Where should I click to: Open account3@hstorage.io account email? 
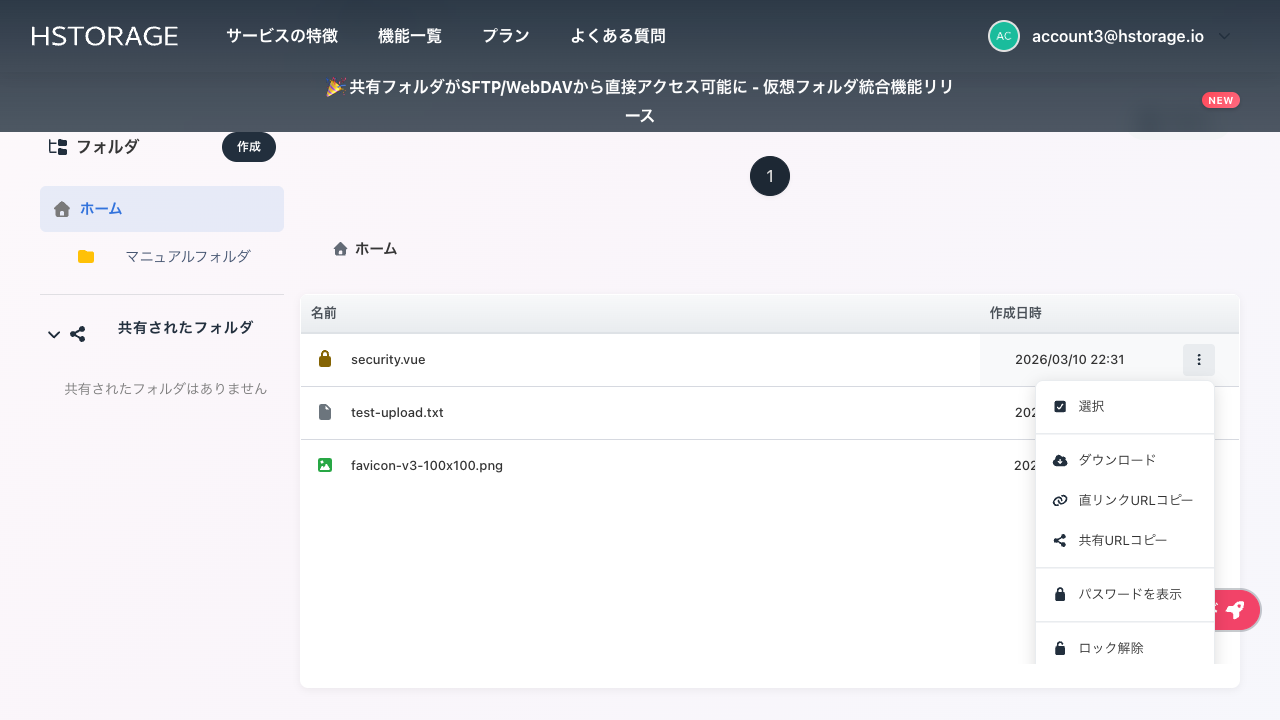point(1118,36)
